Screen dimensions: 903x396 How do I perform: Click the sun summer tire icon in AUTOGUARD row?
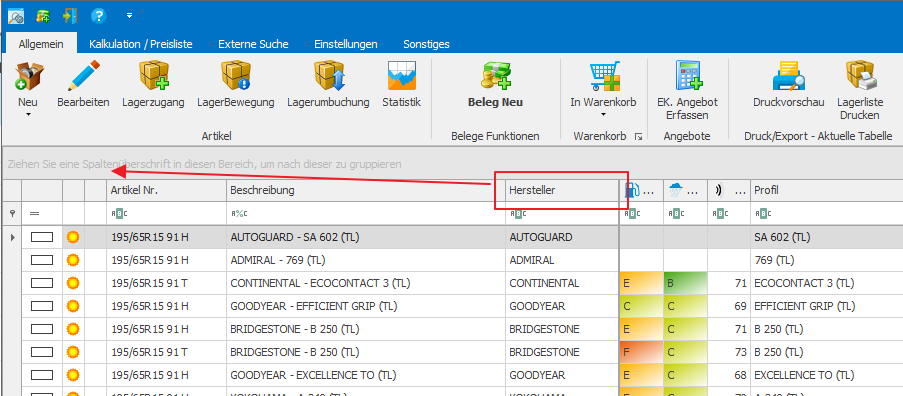coord(73,237)
